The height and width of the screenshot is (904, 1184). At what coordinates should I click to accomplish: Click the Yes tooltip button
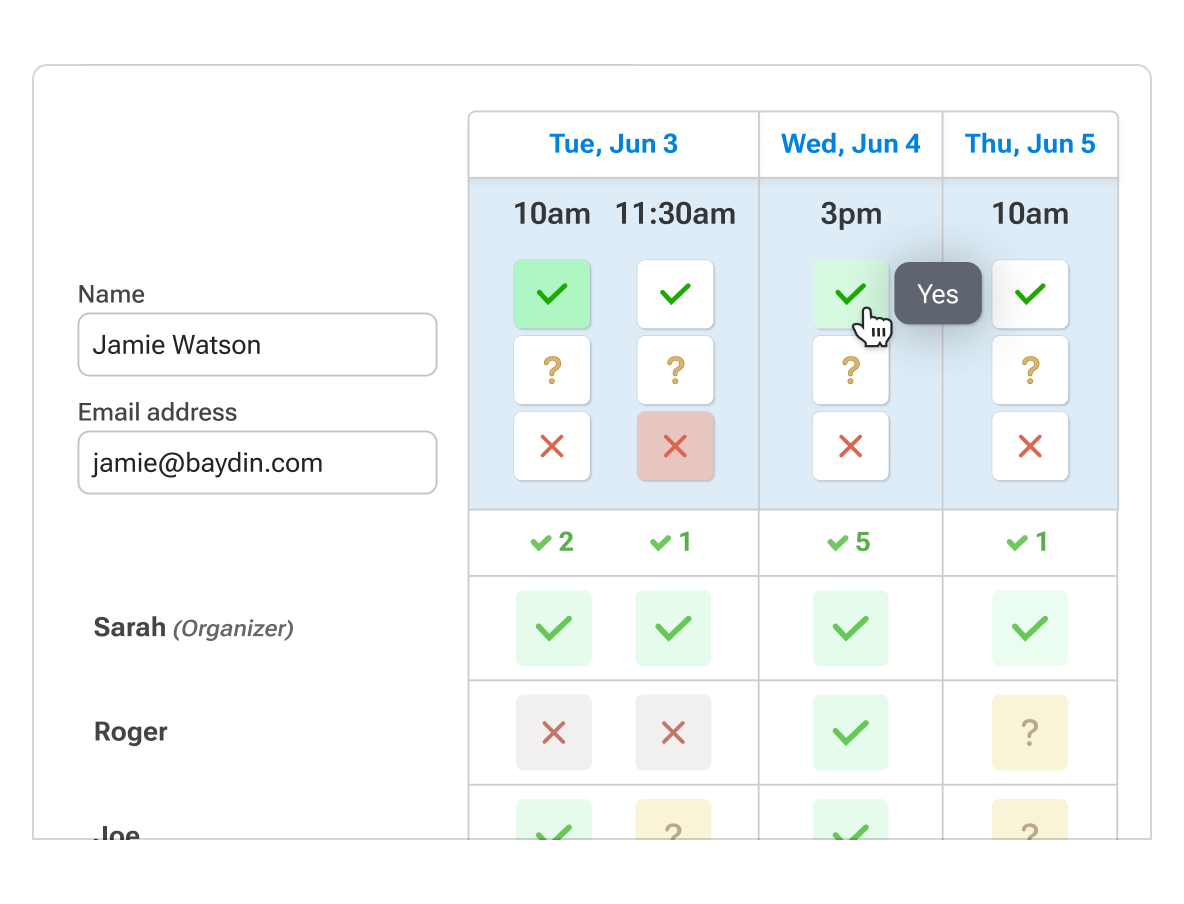tap(937, 293)
